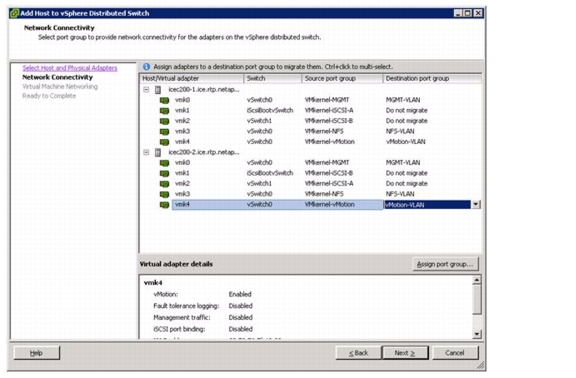Click the adapter details scroll down arrow
Image resolution: width=576 pixels, height=378 pixels.
pyautogui.click(x=476, y=334)
